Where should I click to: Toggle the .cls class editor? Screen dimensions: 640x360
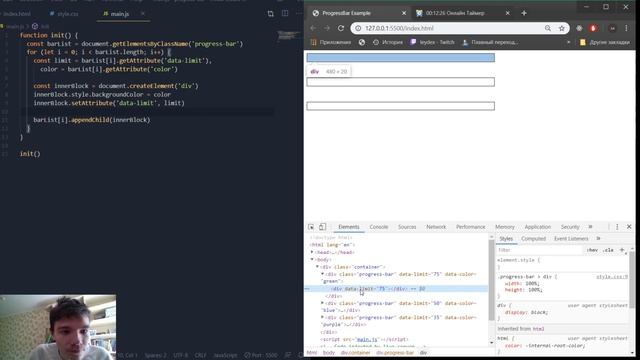[x=609, y=250]
